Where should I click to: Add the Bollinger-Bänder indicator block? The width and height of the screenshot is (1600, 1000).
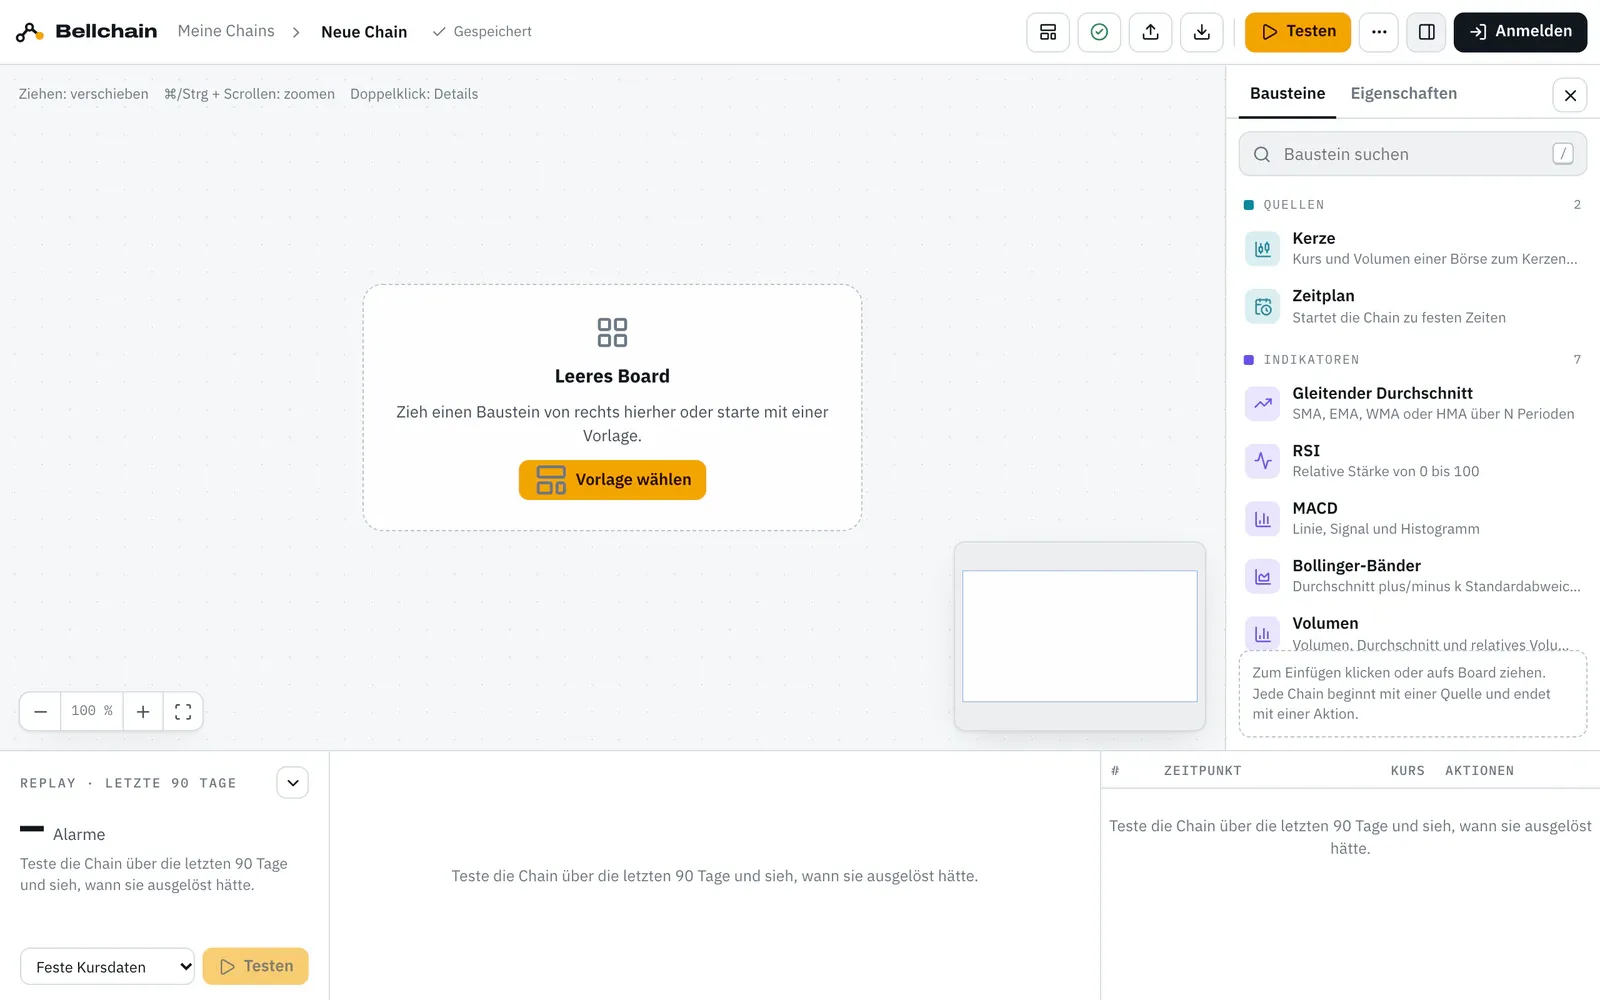(x=1413, y=576)
